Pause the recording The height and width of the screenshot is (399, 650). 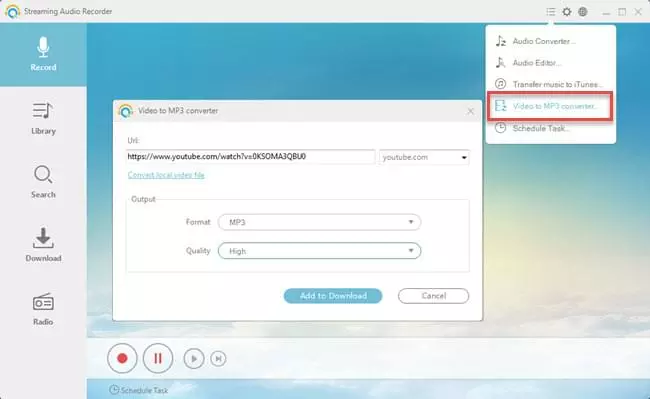click(x=158, y=358)
